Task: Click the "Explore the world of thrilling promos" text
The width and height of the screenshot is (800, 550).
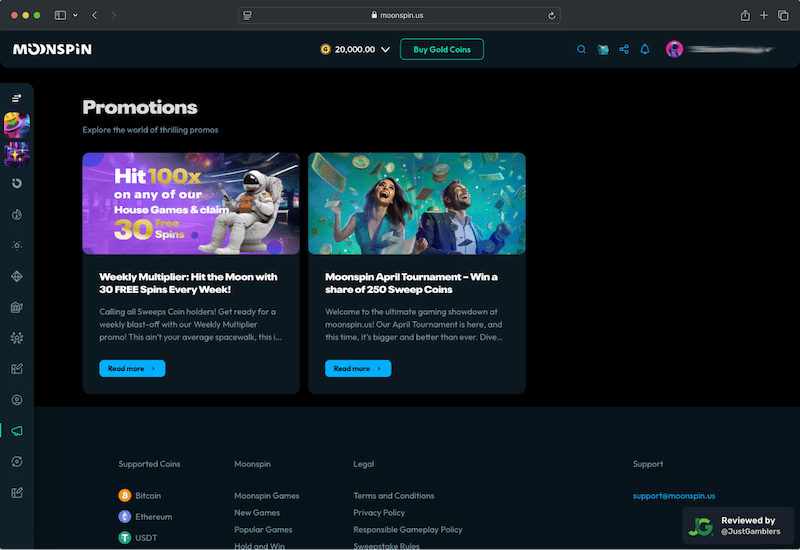Action: point(151,130)
